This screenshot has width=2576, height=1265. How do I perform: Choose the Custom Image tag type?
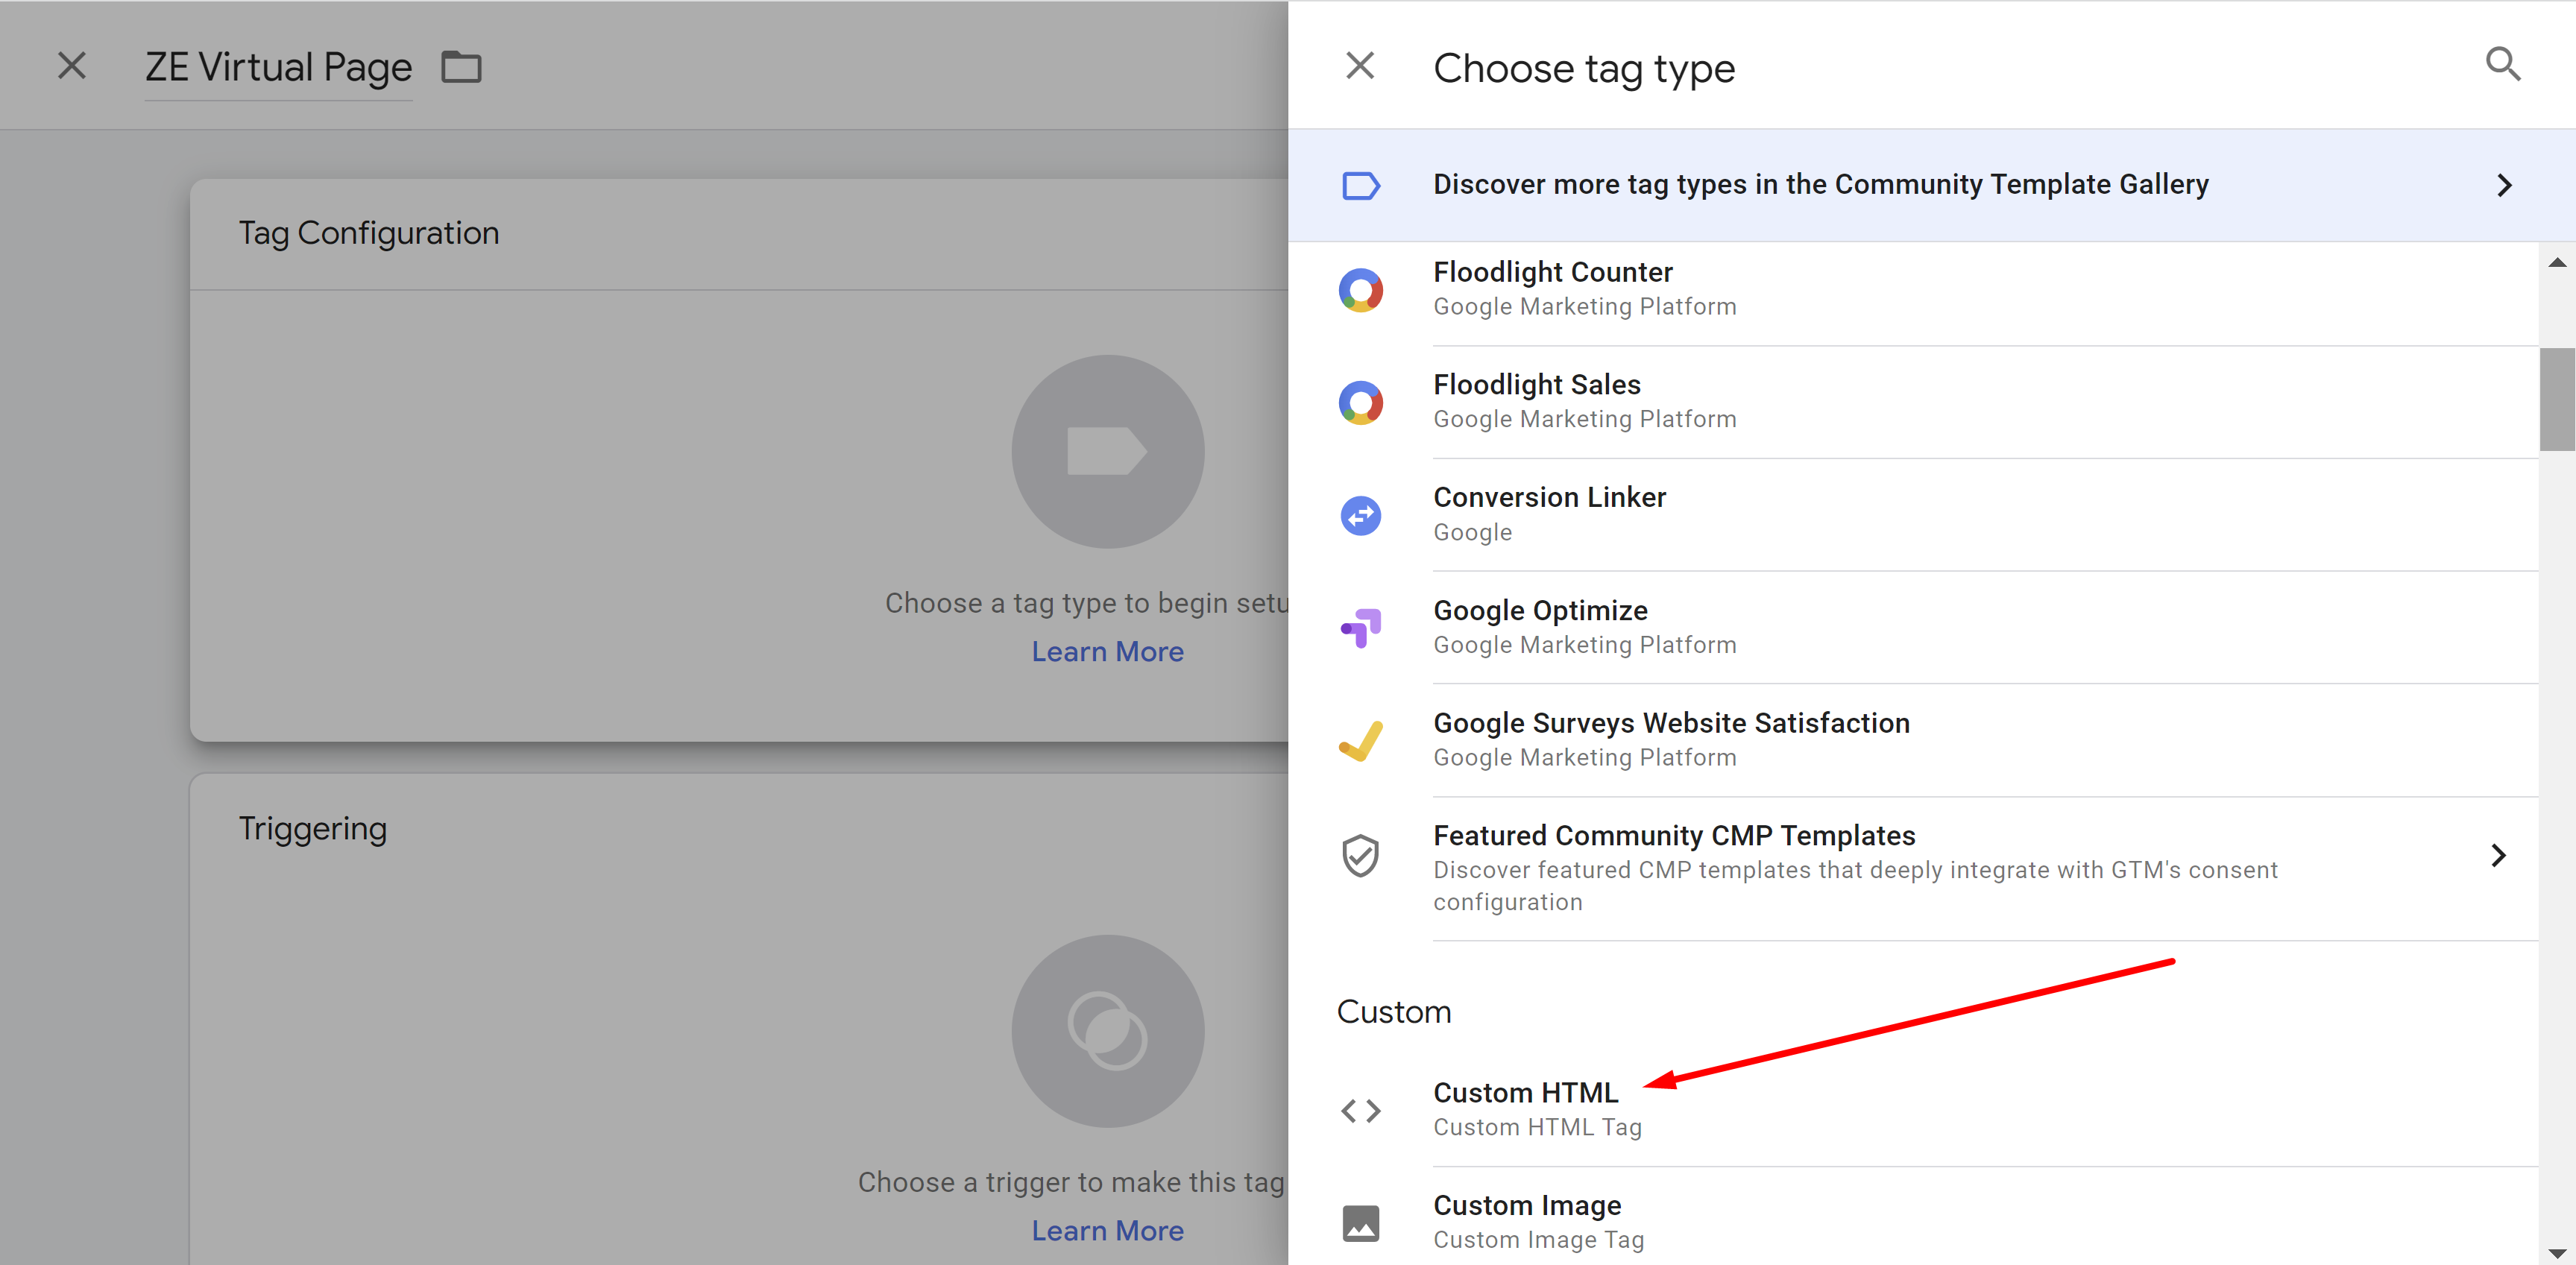tap(1913, 1217)
